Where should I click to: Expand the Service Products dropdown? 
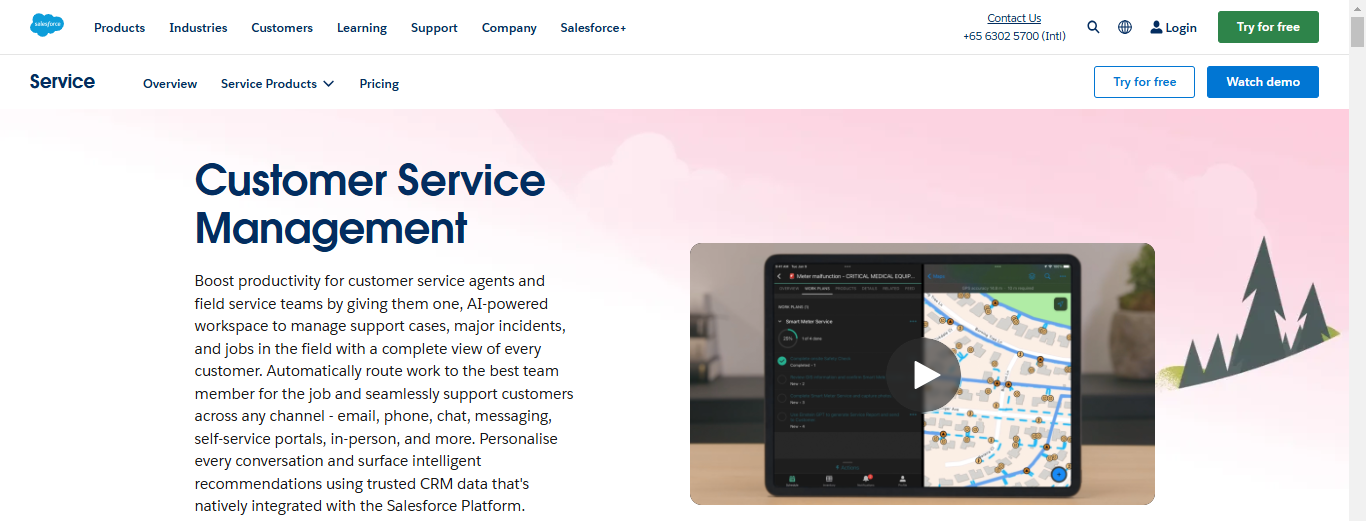(x=277, y=84)
